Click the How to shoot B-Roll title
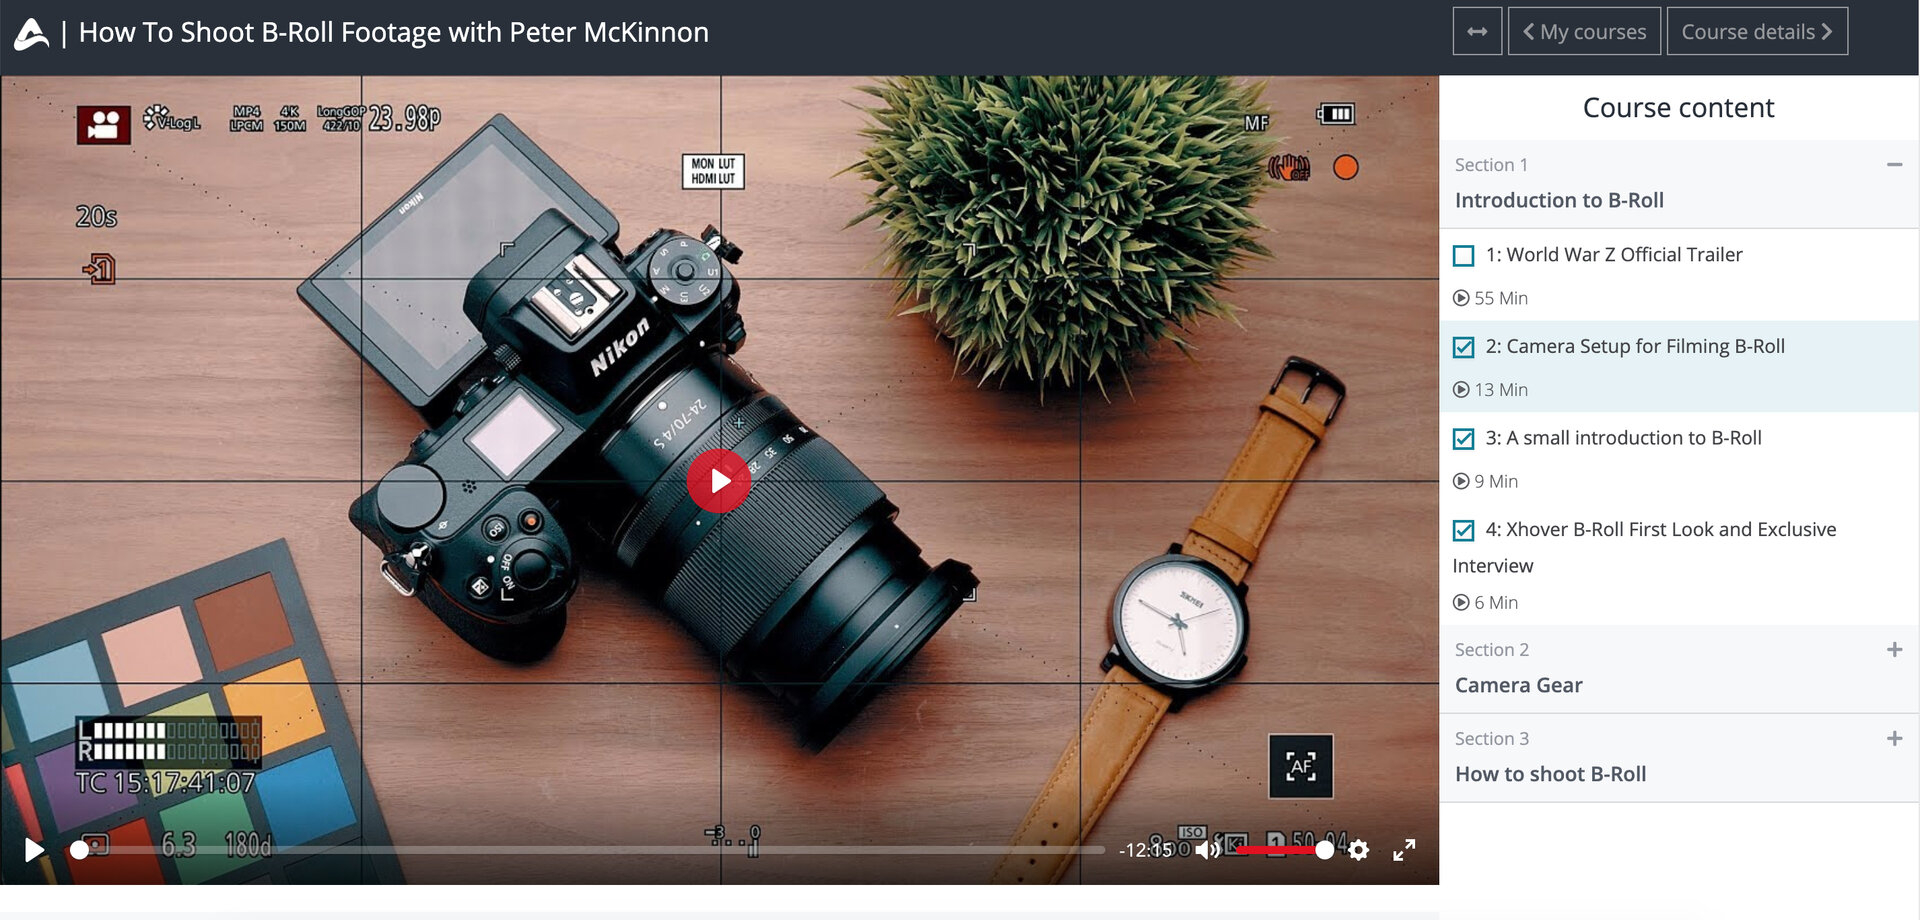1920x920 pixels. pyautogui.click(x=1550, y=774)
